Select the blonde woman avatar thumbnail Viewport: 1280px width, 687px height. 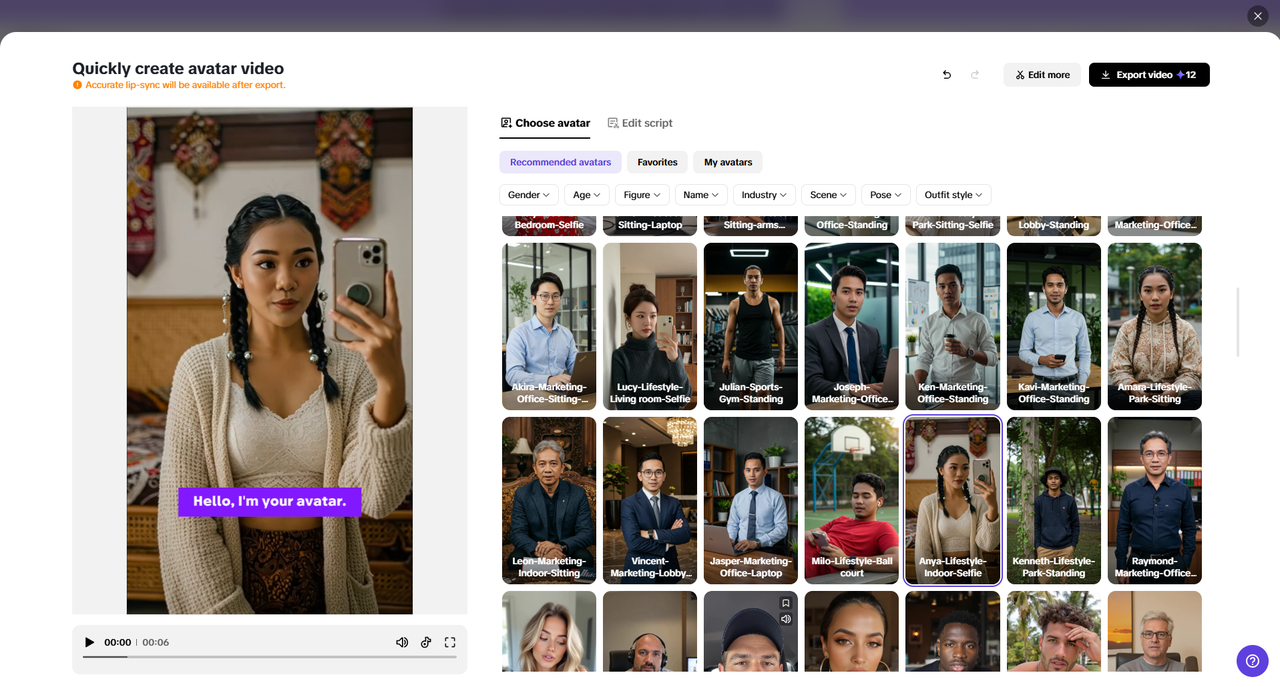[549, 631]
